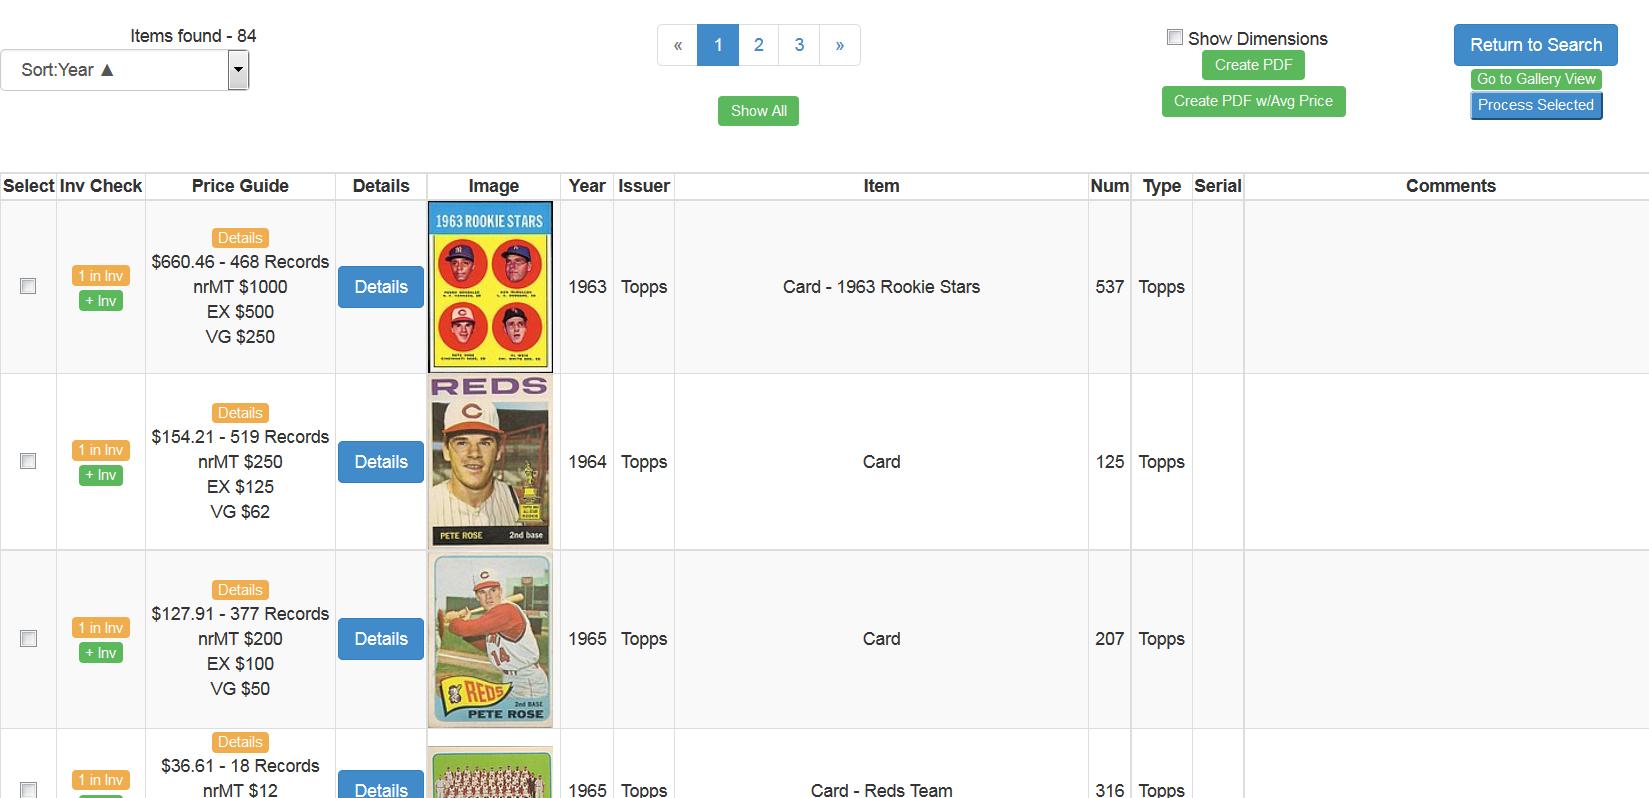The width and height of the screenshot is (1649, 798).
Task: Open price guide Details for $660.46 item
Action: click(240, 238)
